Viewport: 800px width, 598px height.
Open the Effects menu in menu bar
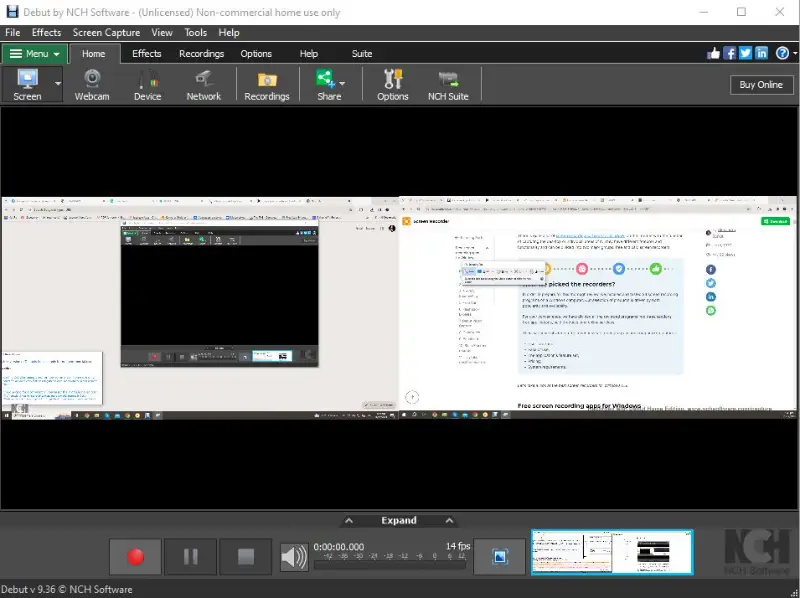coord(46,32)
